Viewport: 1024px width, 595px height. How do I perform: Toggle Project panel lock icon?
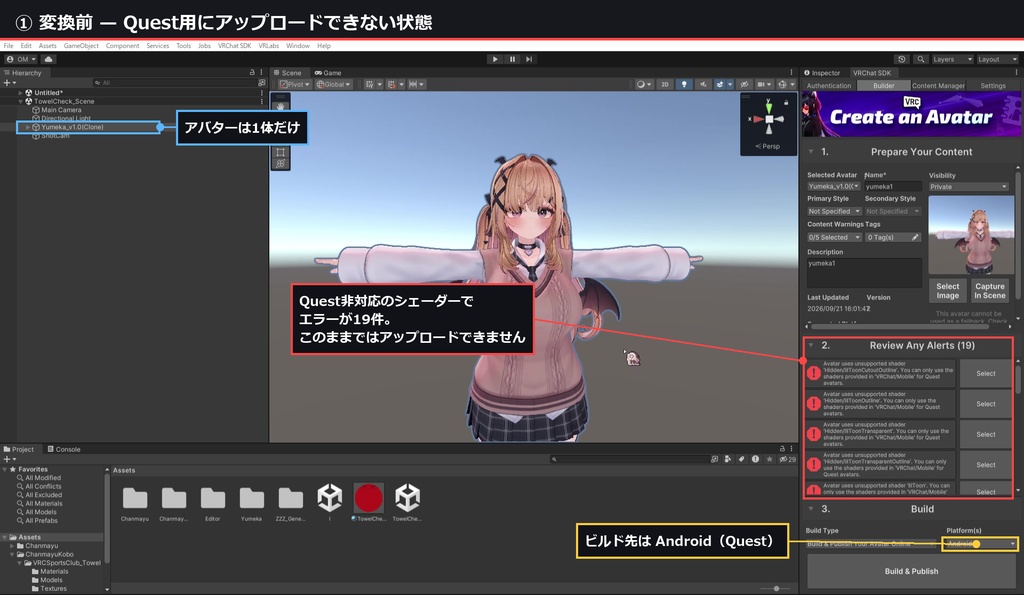(x=782, y=449)
